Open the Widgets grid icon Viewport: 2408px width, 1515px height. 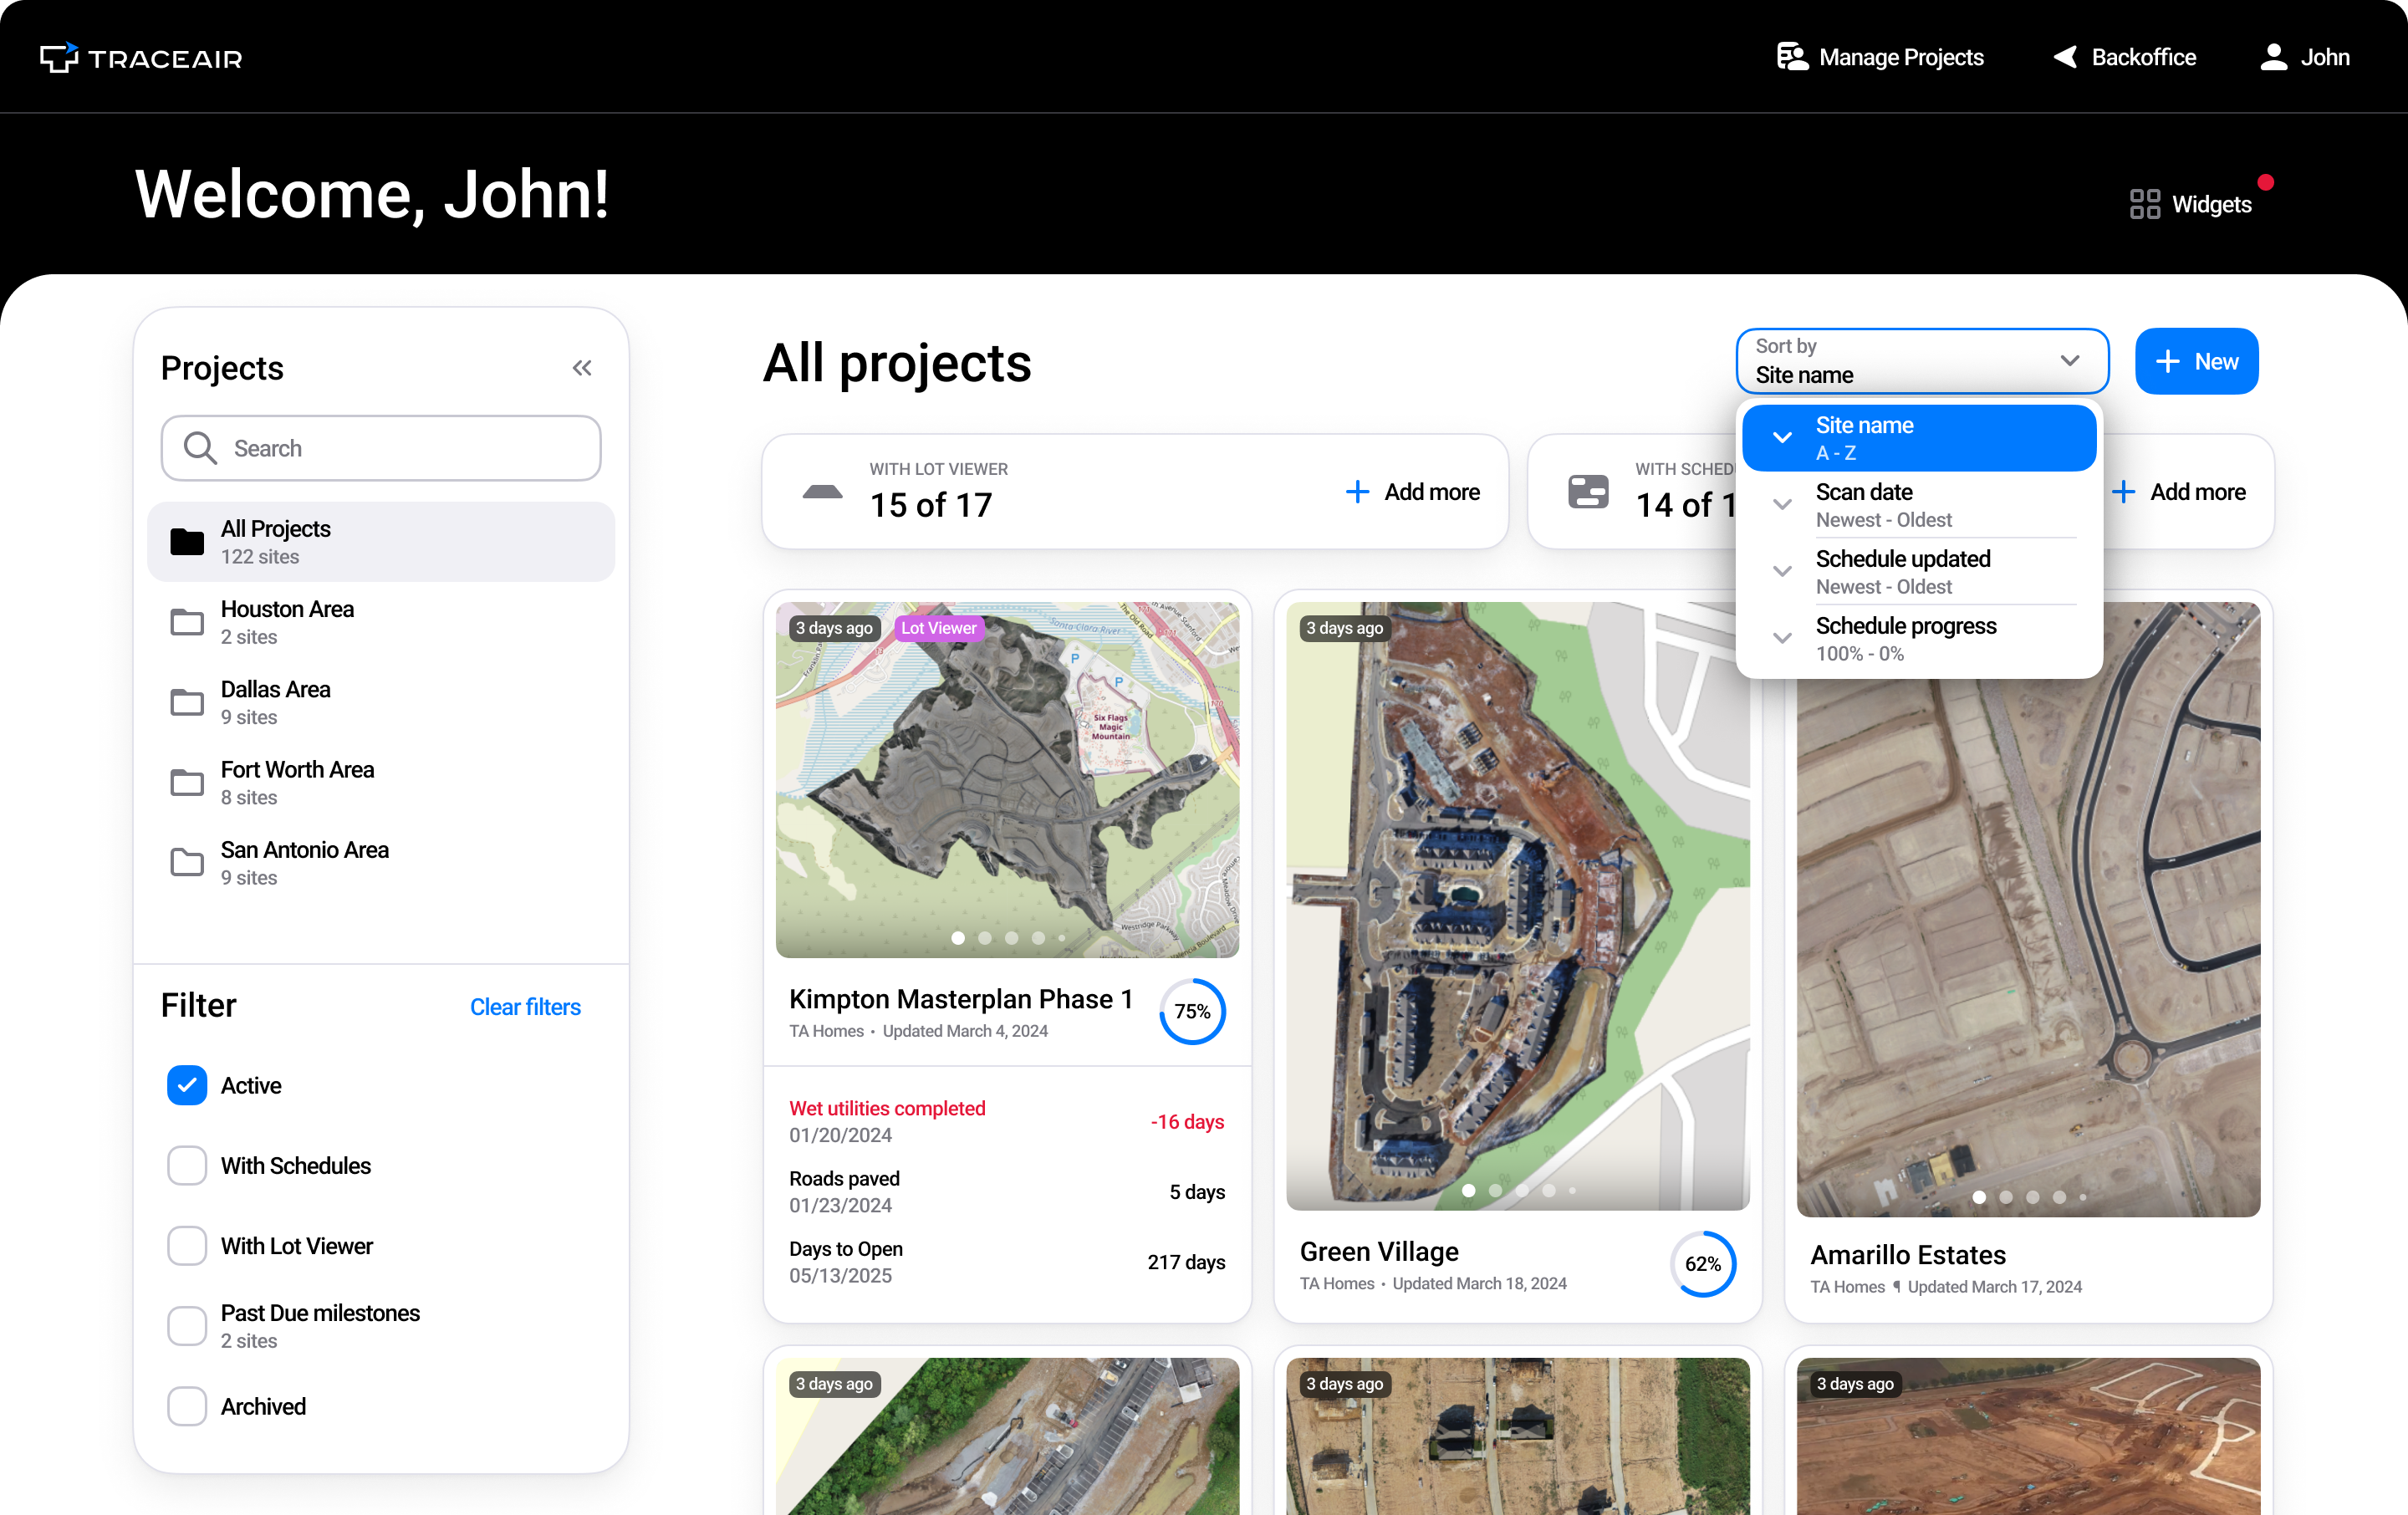click(2144, 205)
